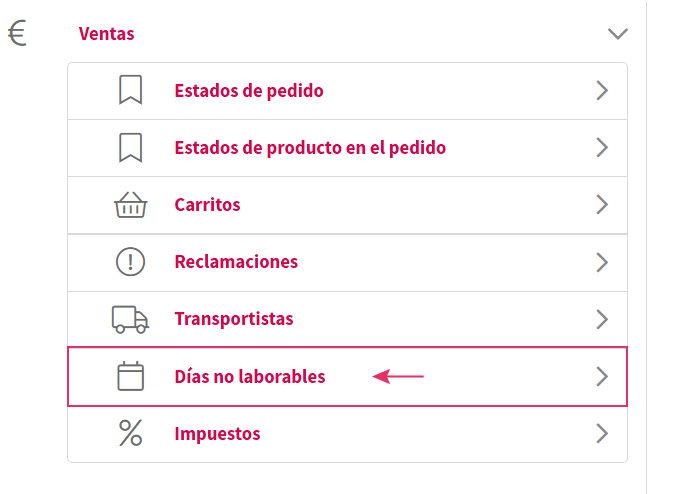This screenshot has height=494, width=687.
Task: Expand Carritos using its right chevron
Action: coord(602,205)
